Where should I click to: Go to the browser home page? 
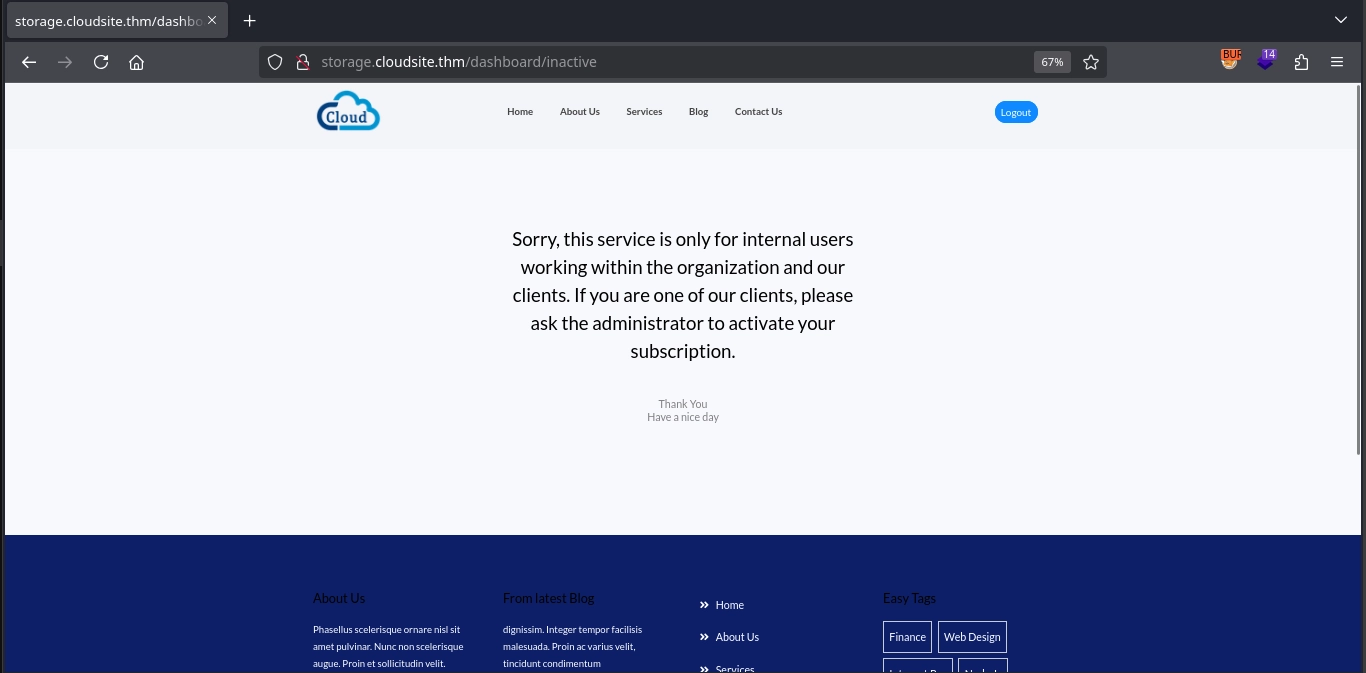coord(137,62)
